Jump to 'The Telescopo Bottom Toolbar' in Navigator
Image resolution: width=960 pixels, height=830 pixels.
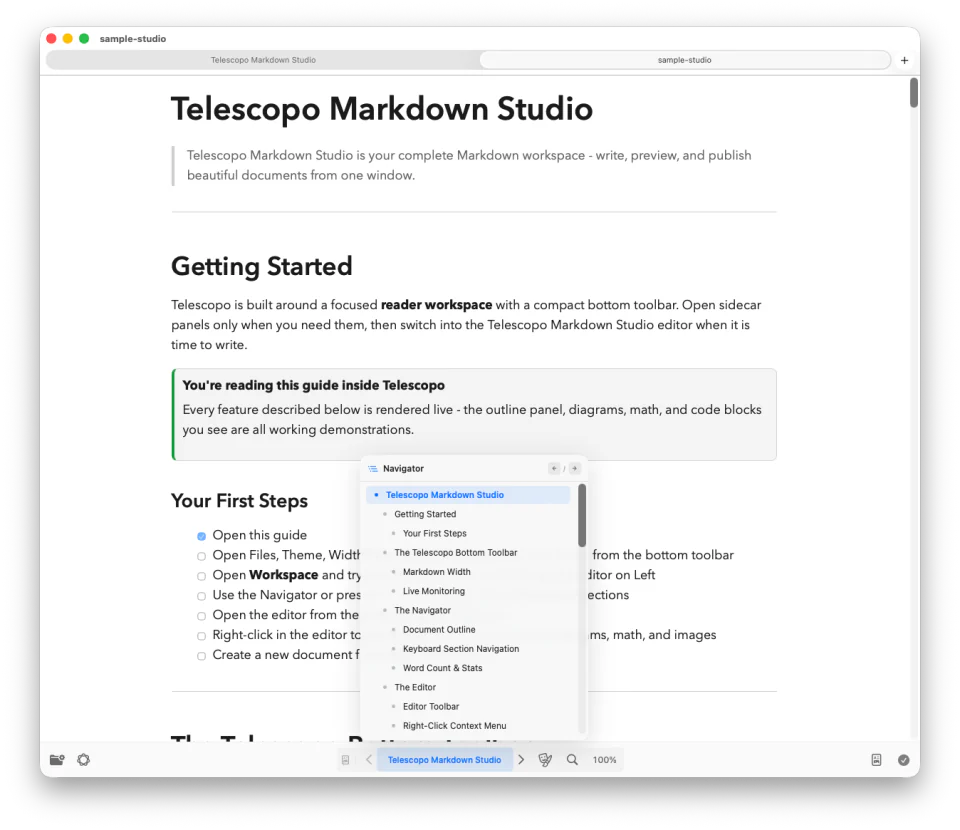pos(456,553)
